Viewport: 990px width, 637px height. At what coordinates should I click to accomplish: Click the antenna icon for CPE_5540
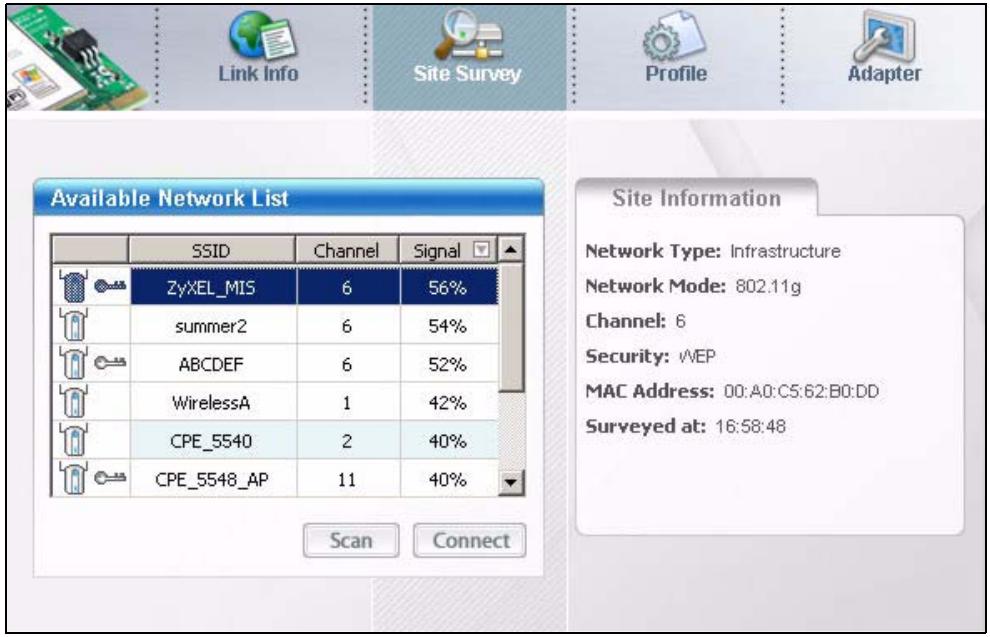tap(73, 439)
